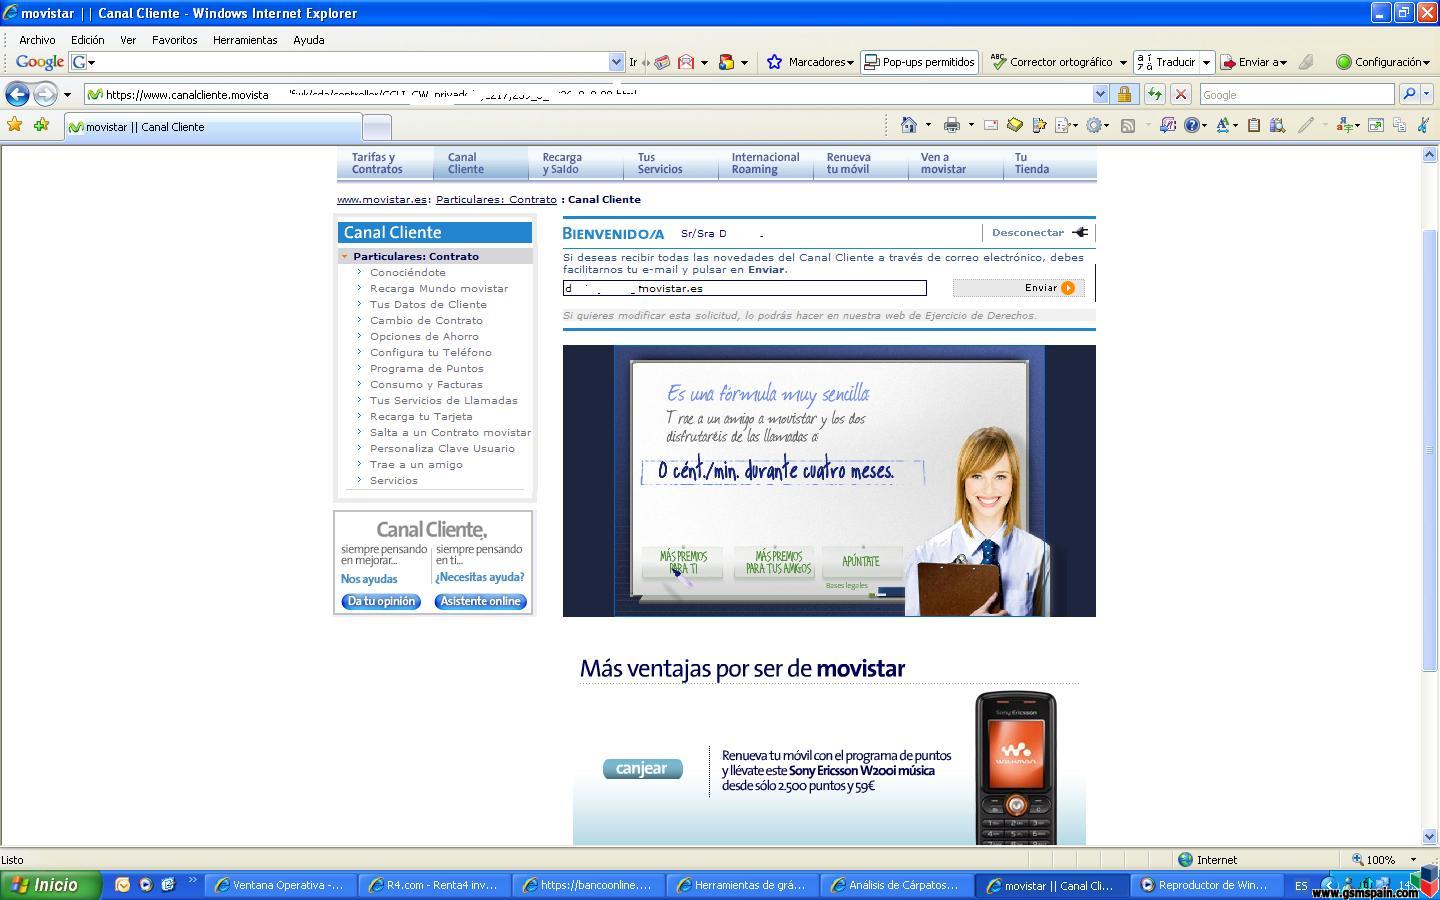
Task: Select the Tarifas y Contratos site tab
Action: [385, 163]
